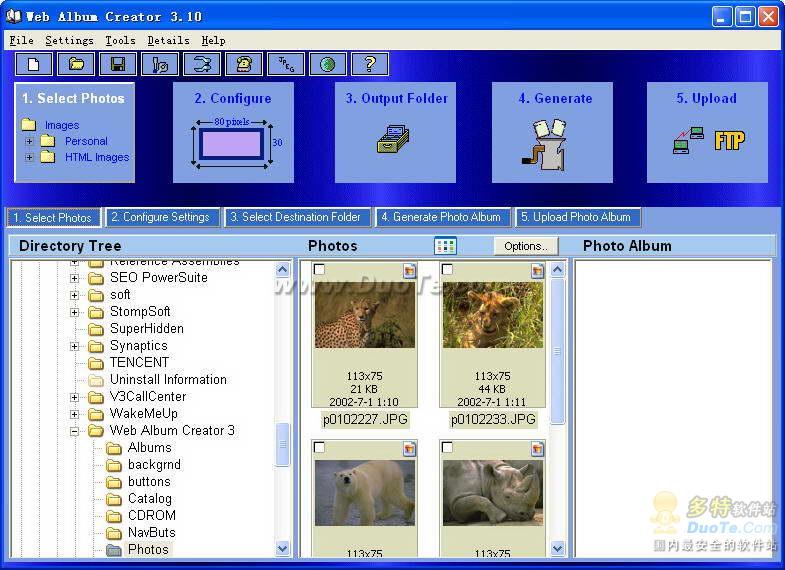Open the 1. Select Photos step panel

click(x=75, y=133)
